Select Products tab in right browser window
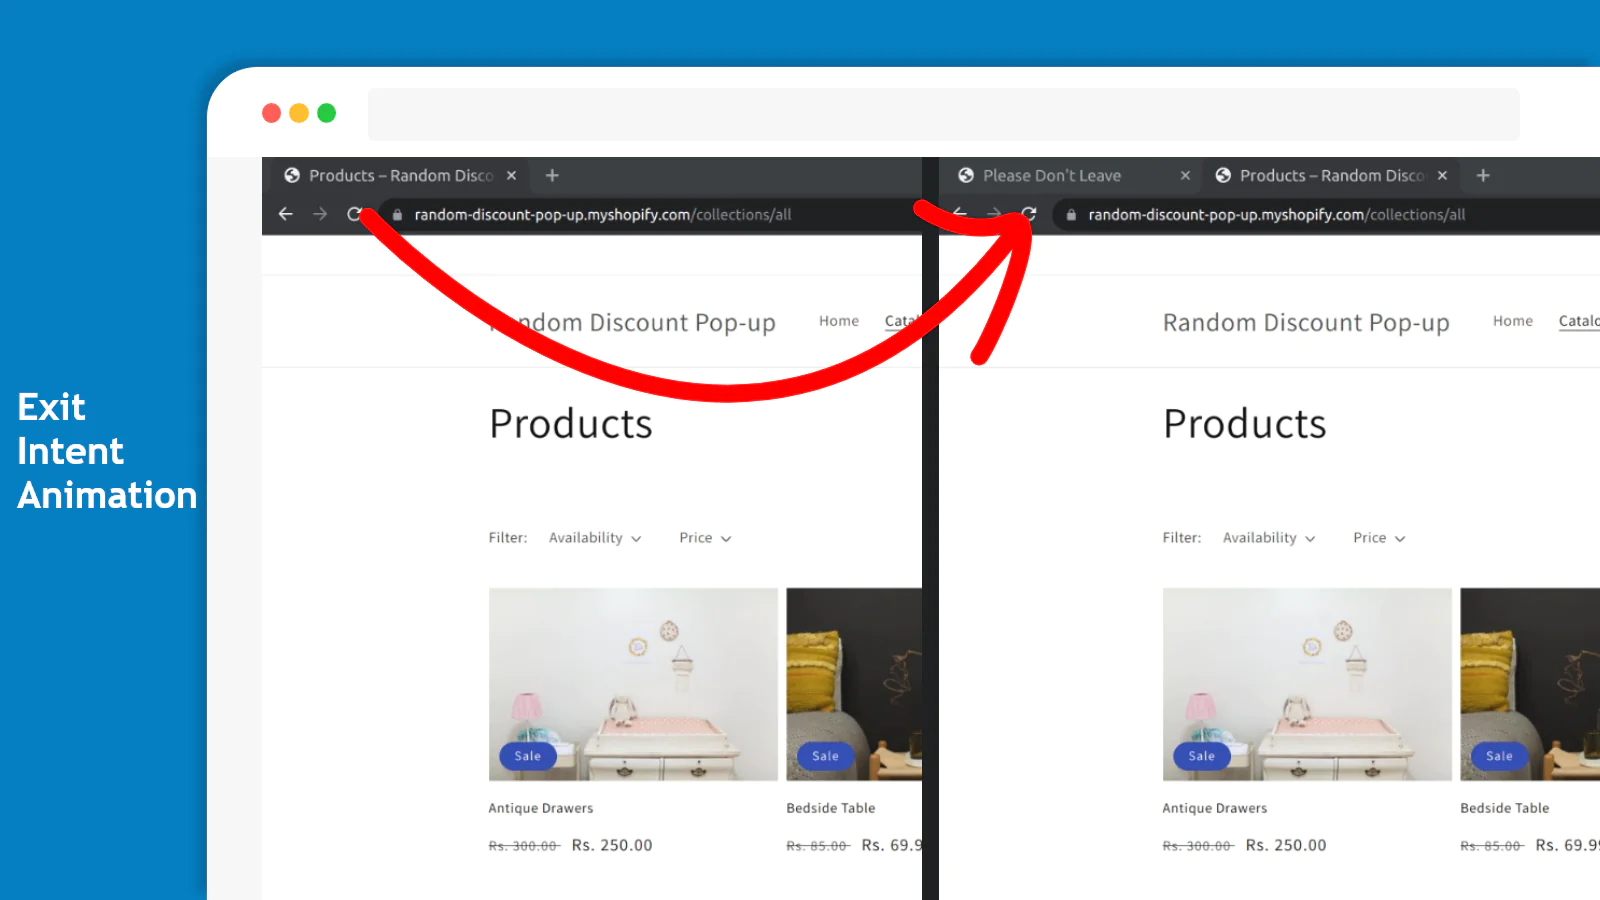The width and height of the screenshot is (1600, 900). point(1330,176)
